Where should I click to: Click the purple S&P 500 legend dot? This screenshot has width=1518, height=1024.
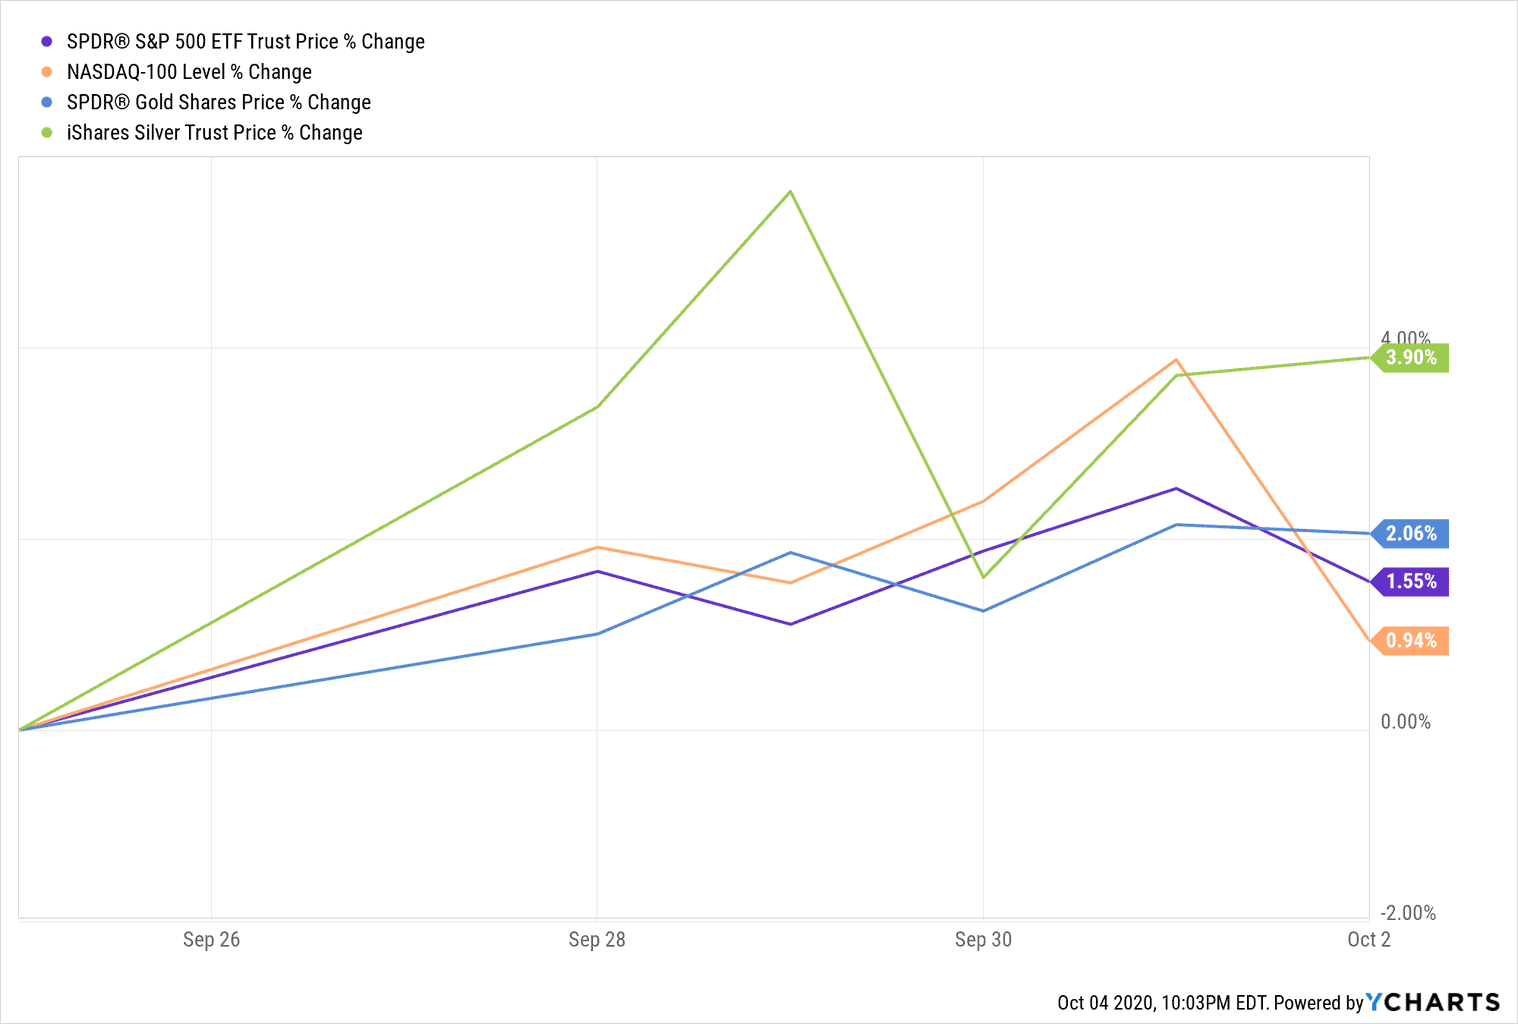(x=46, y=42)
